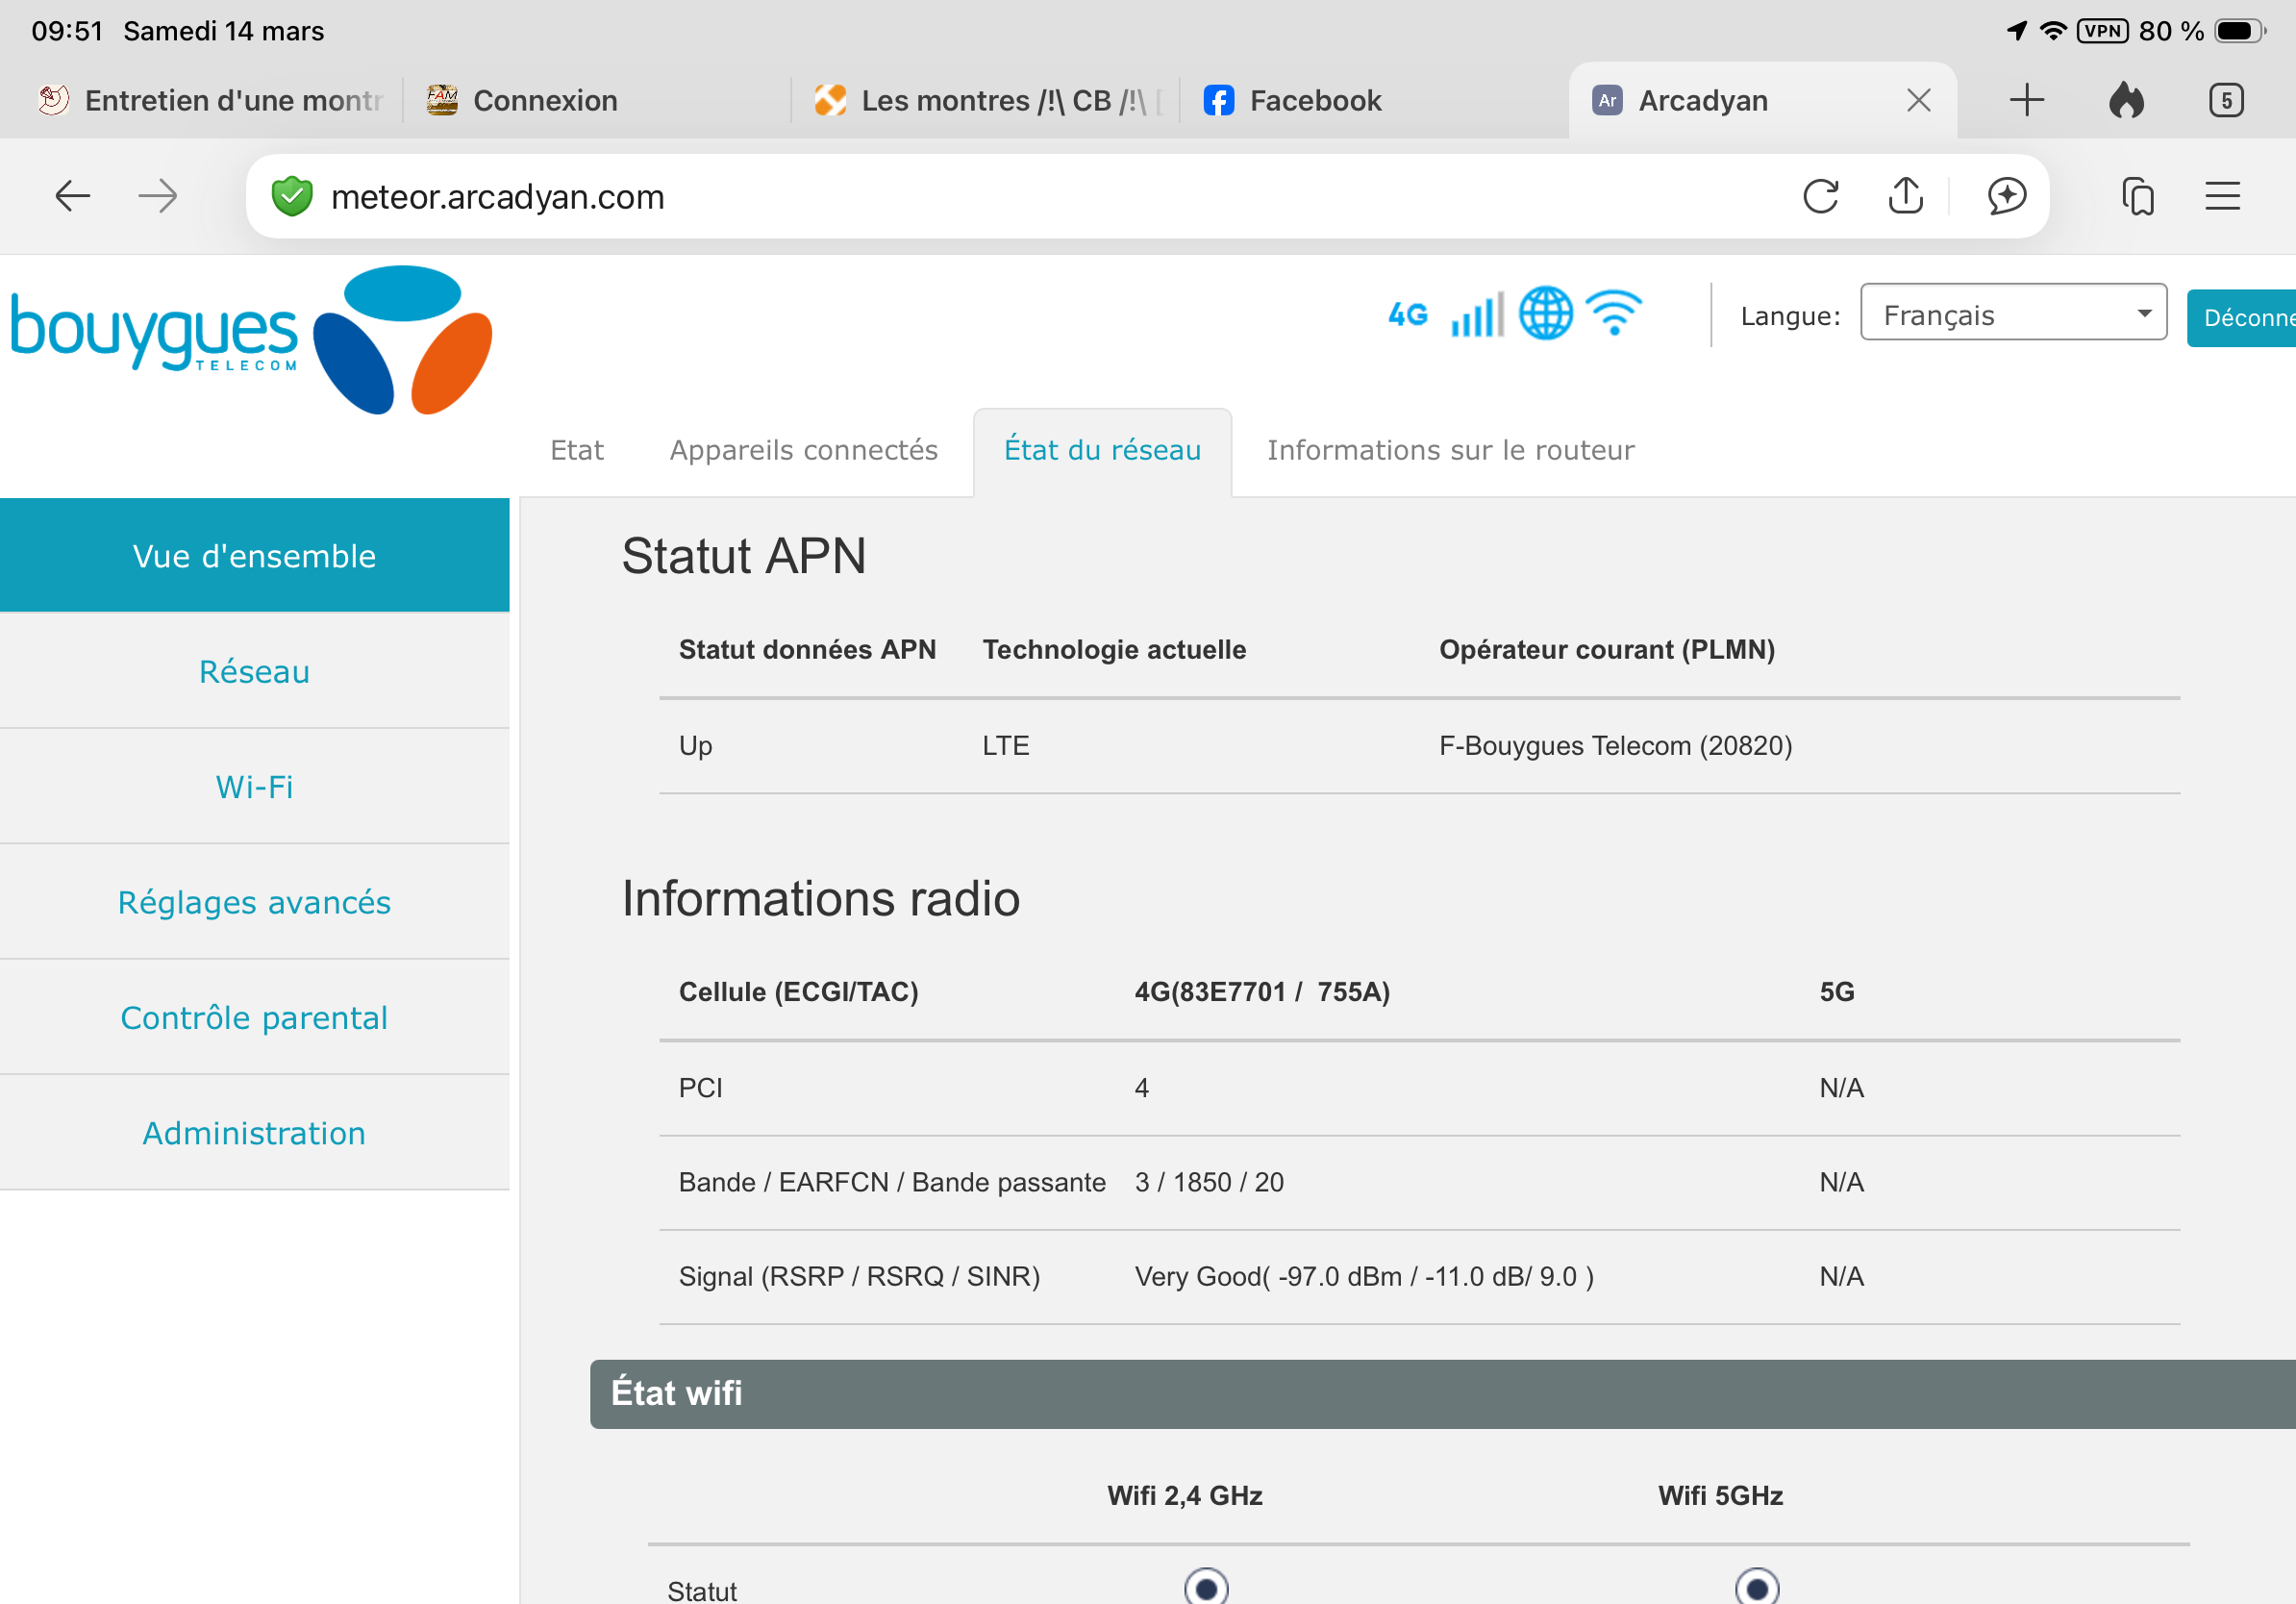The width and height of the screenshot is (2296, 1604).
Task: Click the Wifi 2,4 GHz column header
Action: pos(1185,1496)
